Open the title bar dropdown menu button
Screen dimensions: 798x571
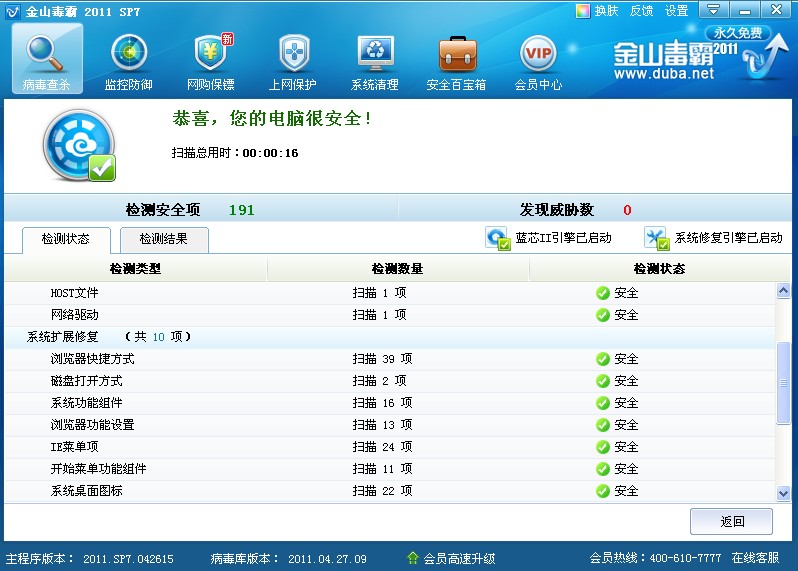[x=714, y=10]
